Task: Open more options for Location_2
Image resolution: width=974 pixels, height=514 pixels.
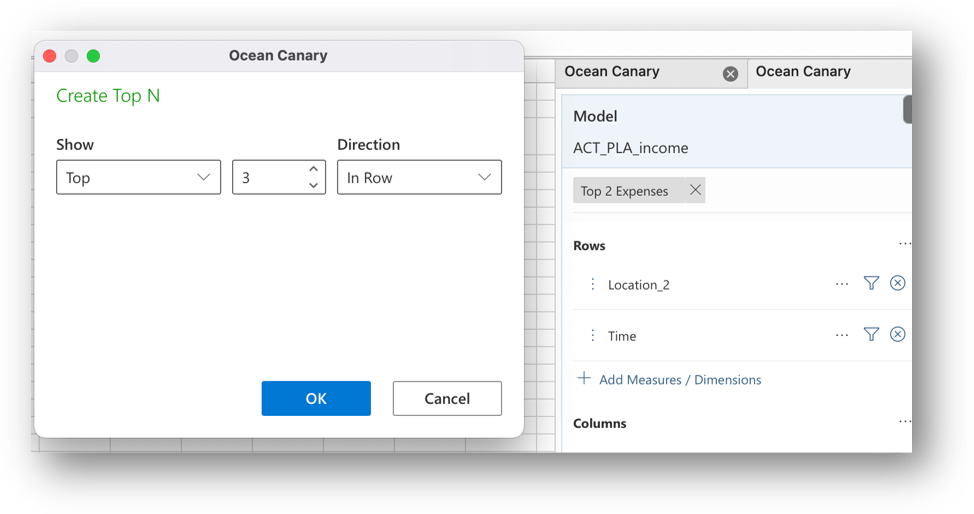Action: click(842, 284)
